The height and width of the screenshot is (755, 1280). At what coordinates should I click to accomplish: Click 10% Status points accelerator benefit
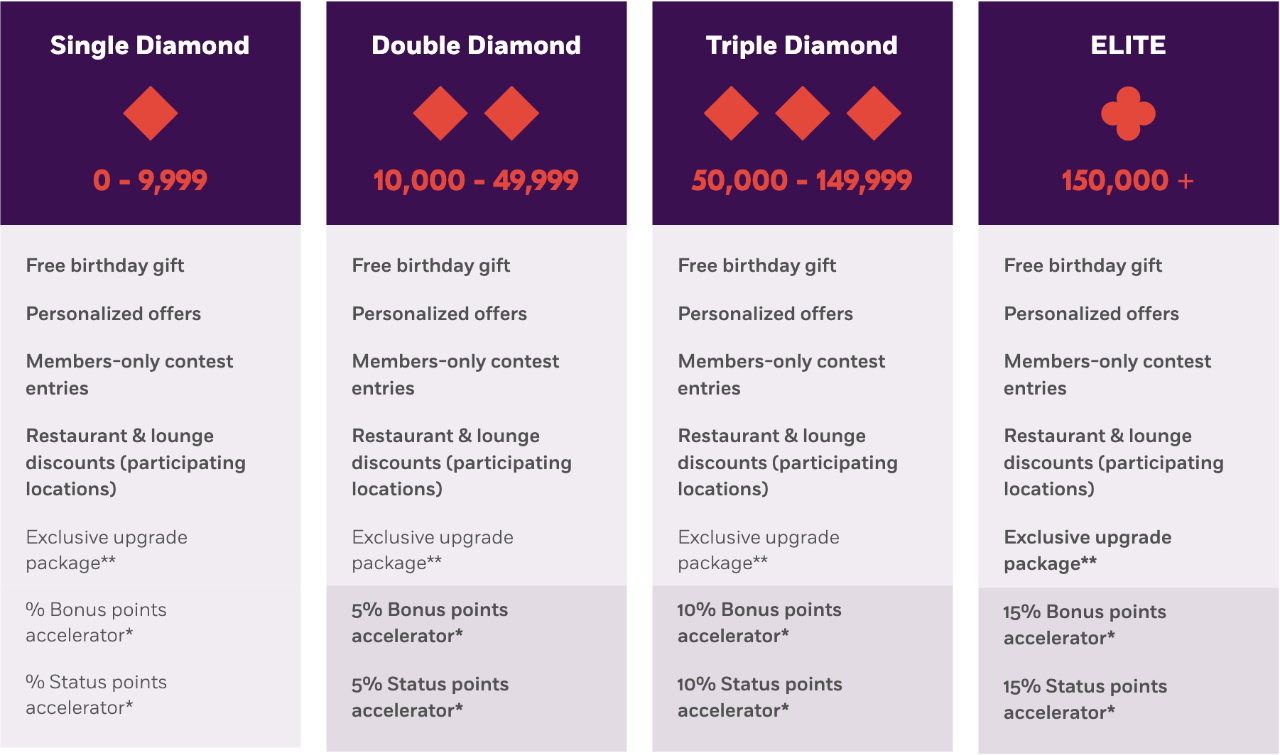(760, 697)
